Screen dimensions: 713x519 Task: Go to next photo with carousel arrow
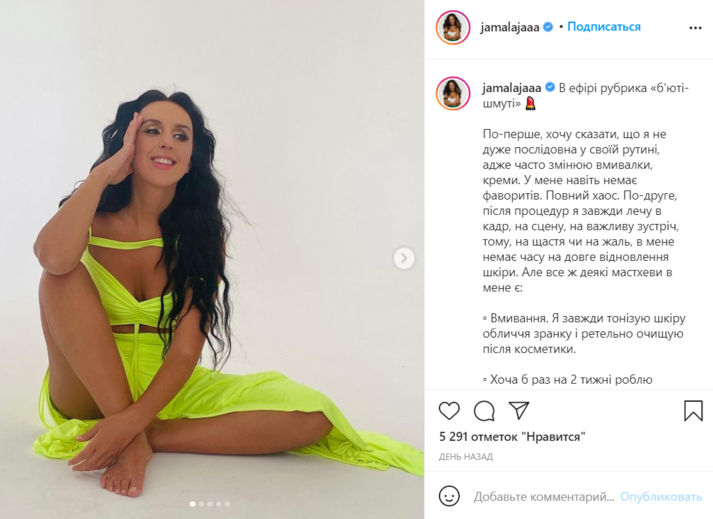click(x=404, y=258)
